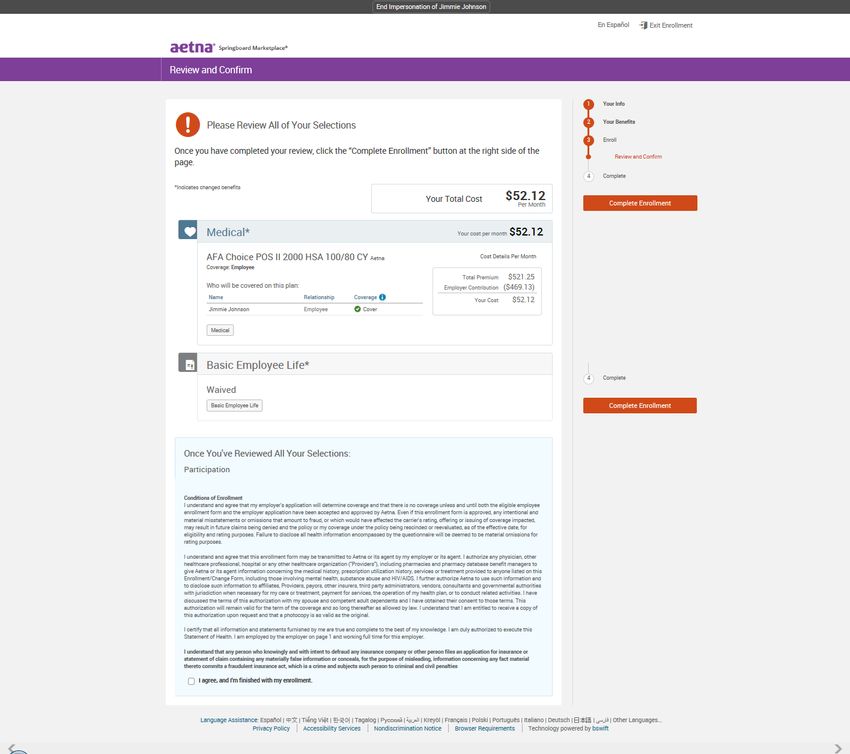This screenshot has height=754, width=850.
Task: Click the Employer Contribution value ($469.13)
Action: [x=519, y=287]
